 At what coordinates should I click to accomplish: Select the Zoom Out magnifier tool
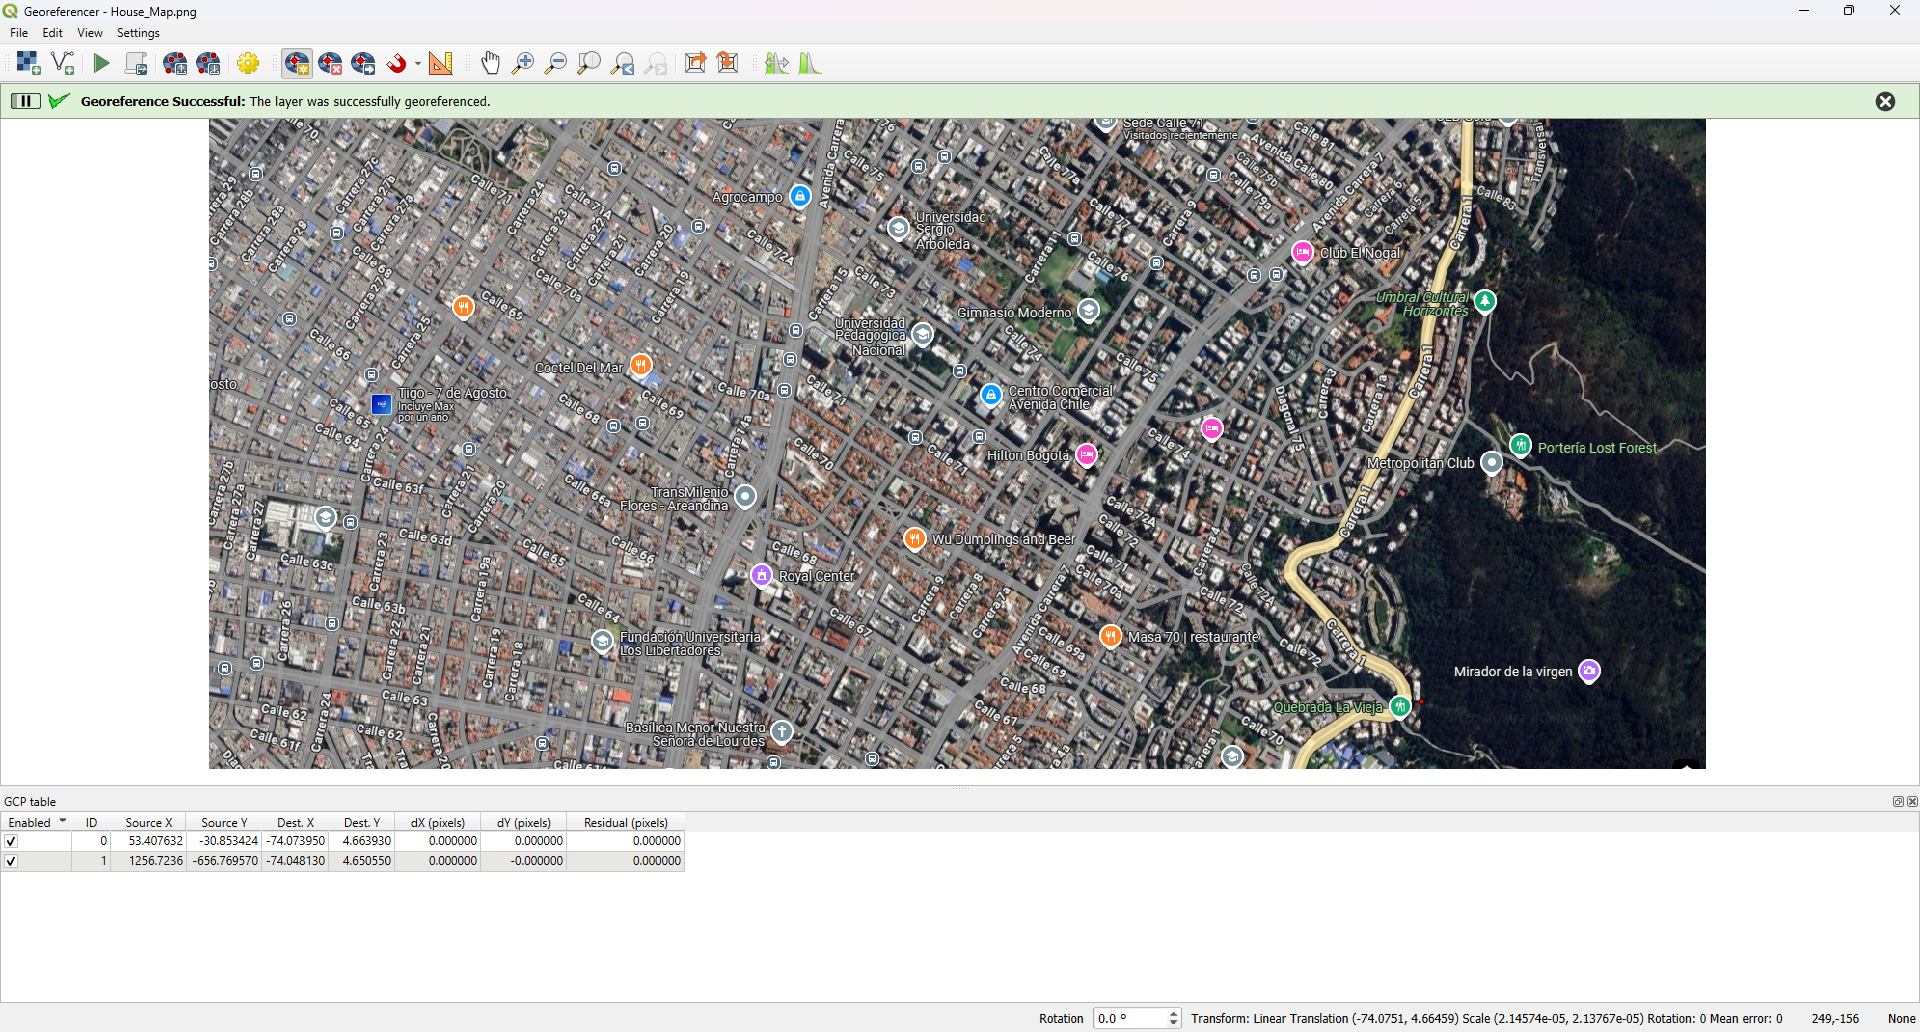pos(556,64)
